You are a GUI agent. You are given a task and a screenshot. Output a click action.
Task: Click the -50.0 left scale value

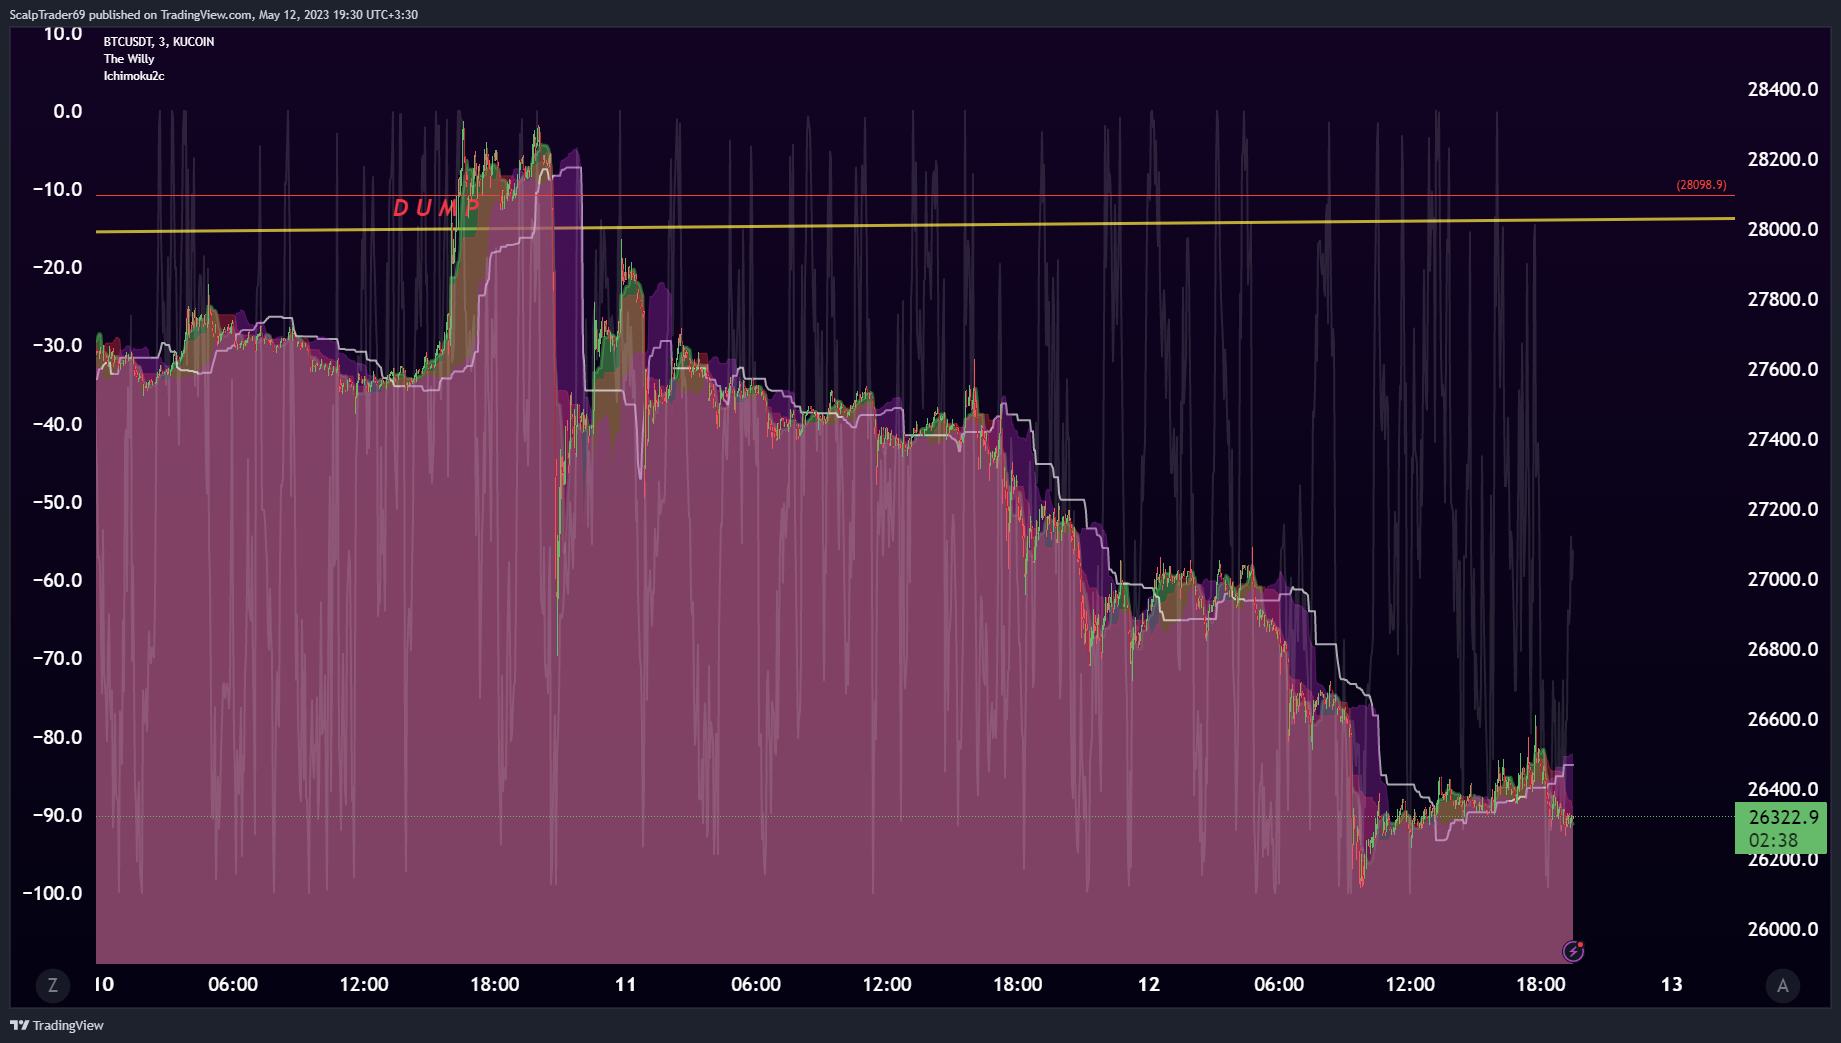(57, 502)
